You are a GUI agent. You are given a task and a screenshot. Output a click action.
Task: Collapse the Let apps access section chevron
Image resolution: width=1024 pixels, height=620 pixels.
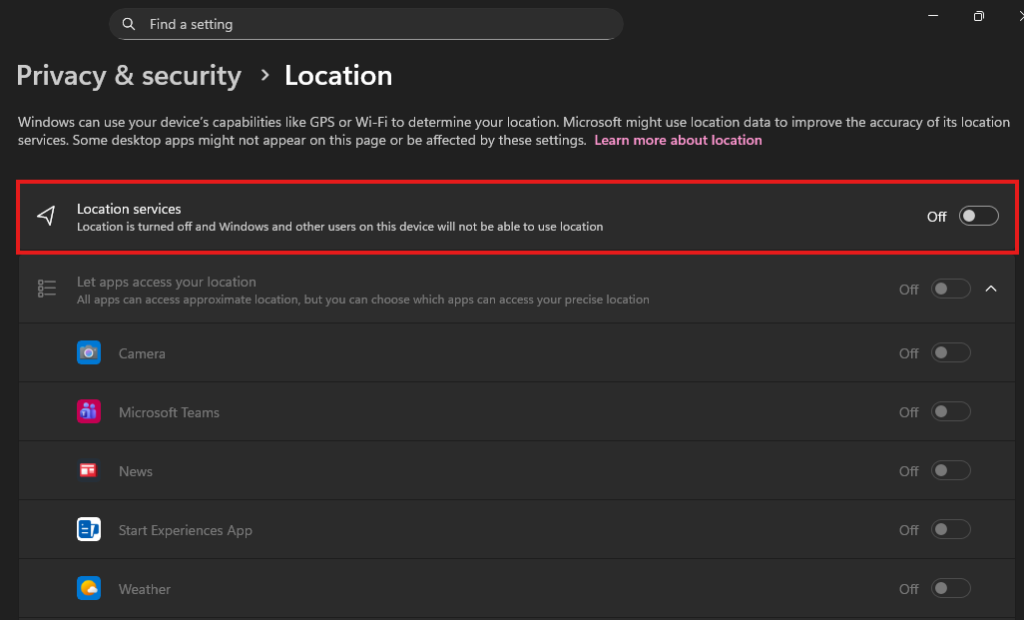point(991,289)
